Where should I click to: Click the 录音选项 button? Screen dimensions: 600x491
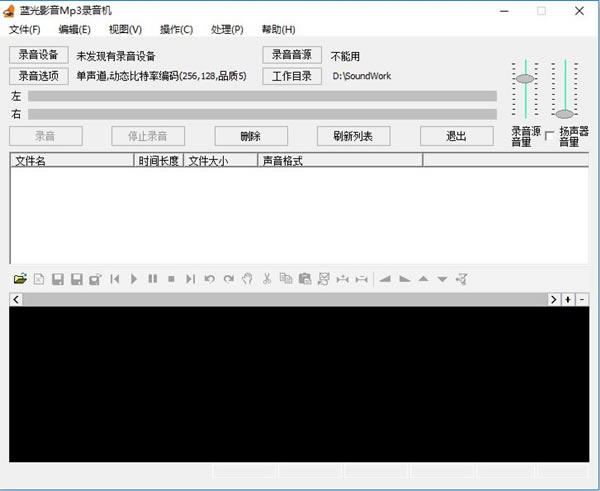click(39, 76)
